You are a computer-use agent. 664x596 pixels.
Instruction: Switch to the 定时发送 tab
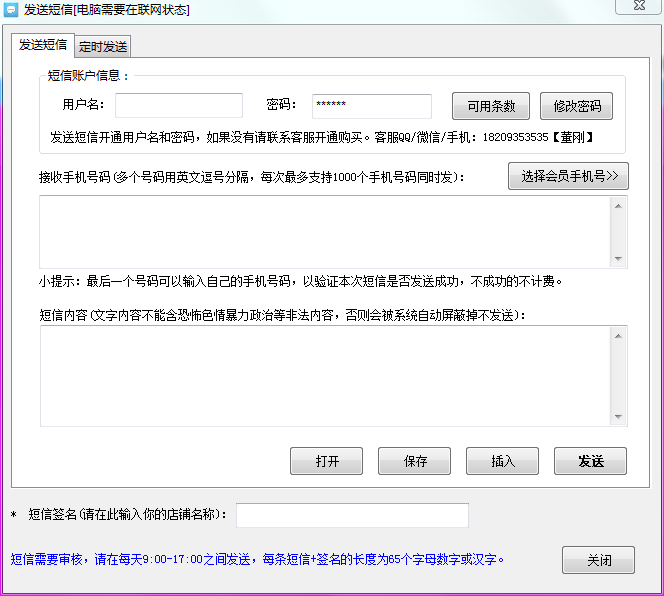pyautogui.click(x=103, y=46)
